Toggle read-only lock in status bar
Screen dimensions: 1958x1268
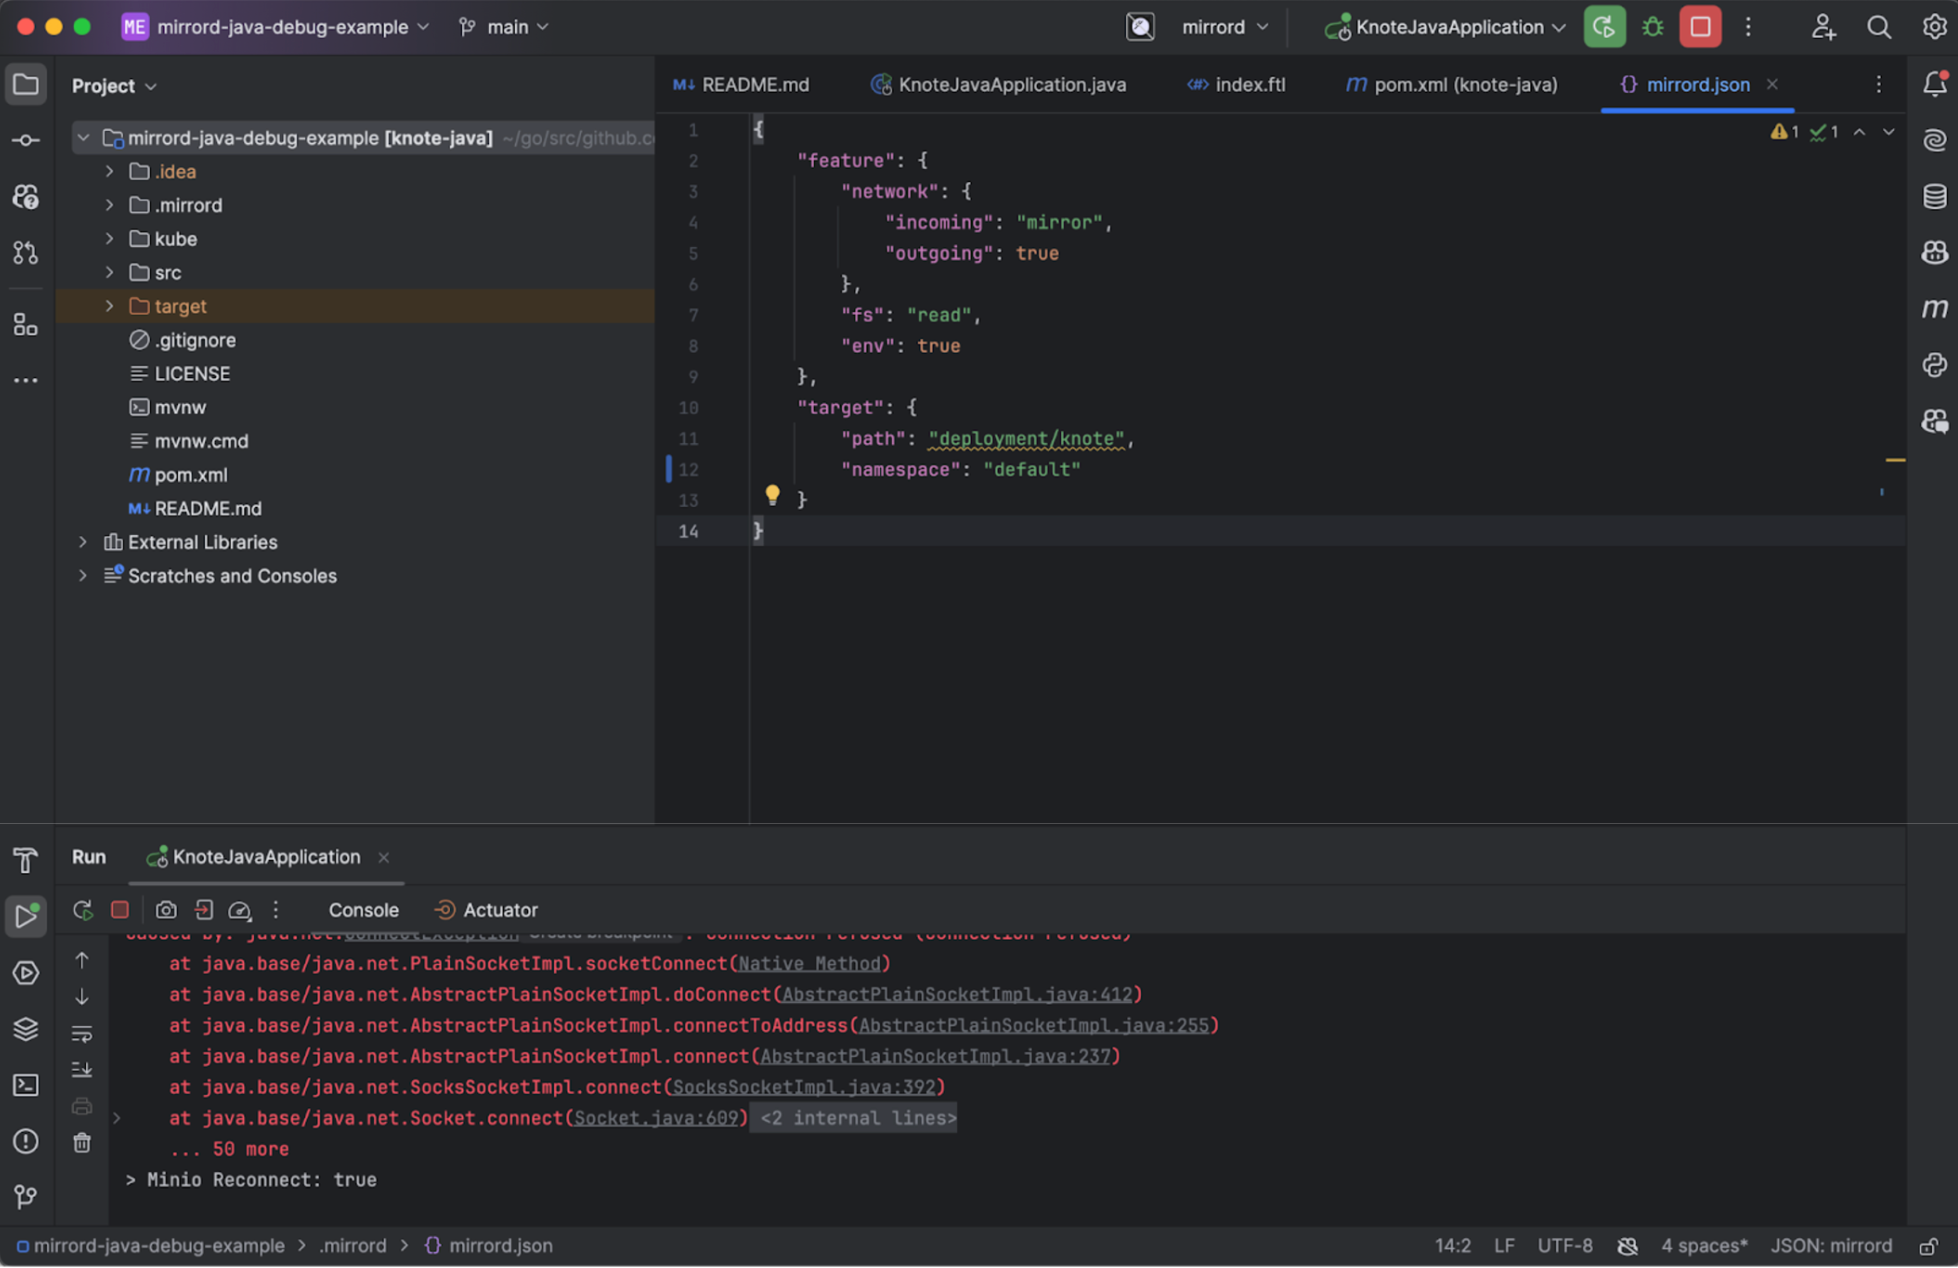point(1927,1246)
